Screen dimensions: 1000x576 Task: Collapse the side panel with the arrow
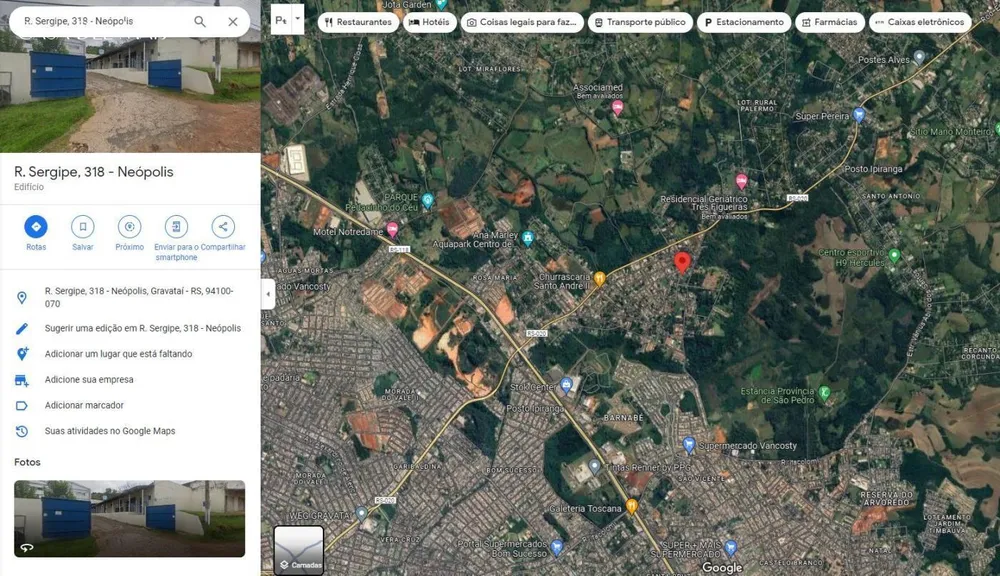(268, 294)
